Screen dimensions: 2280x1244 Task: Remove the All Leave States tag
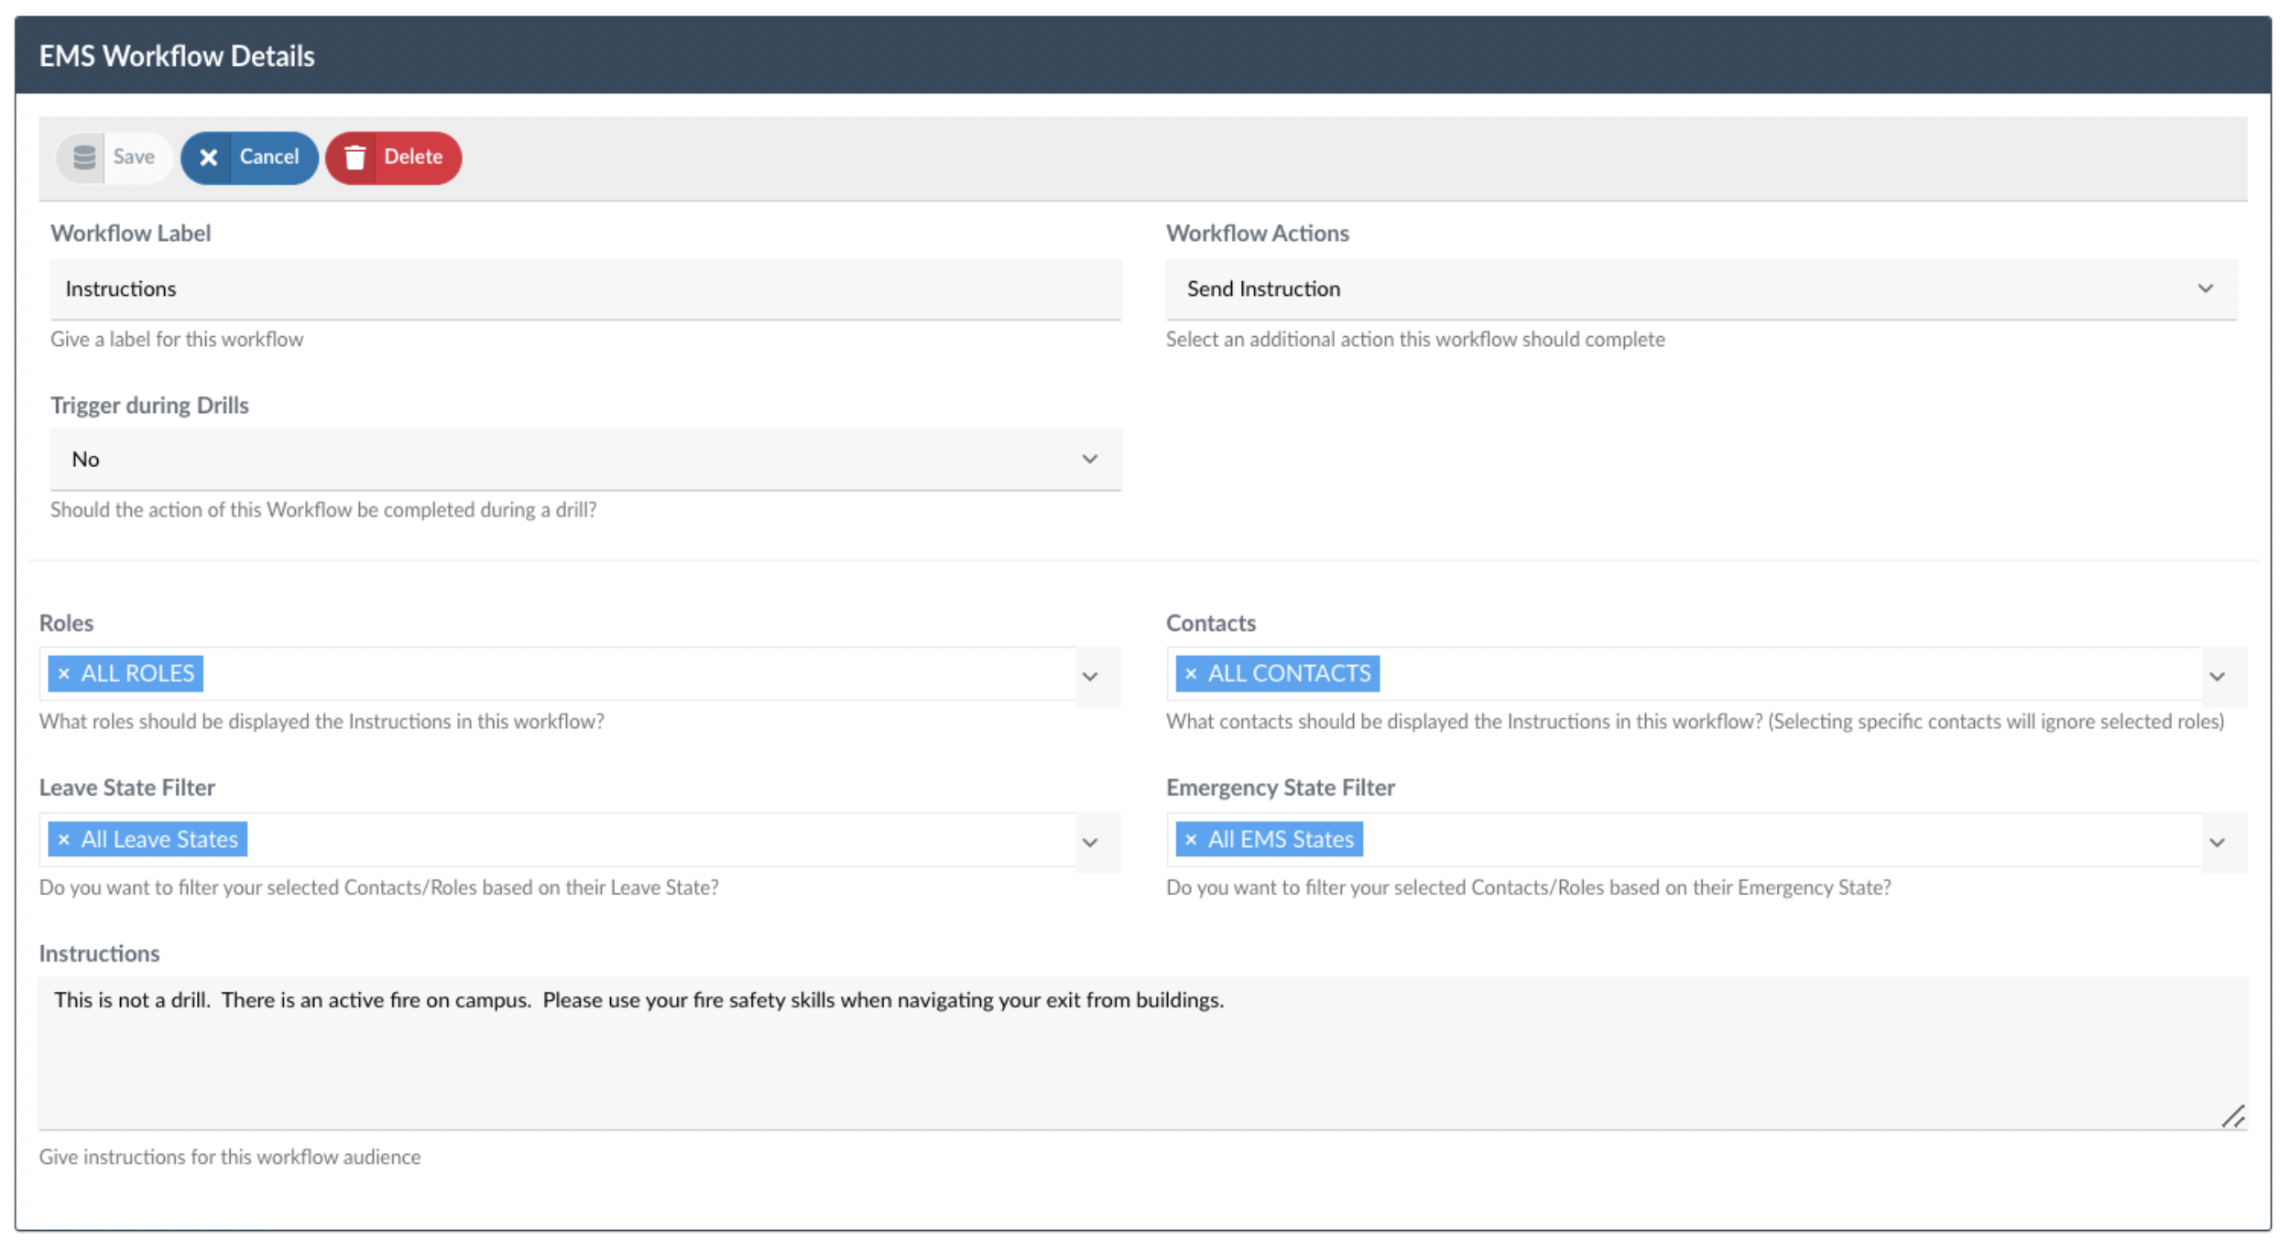click(64, 840)
